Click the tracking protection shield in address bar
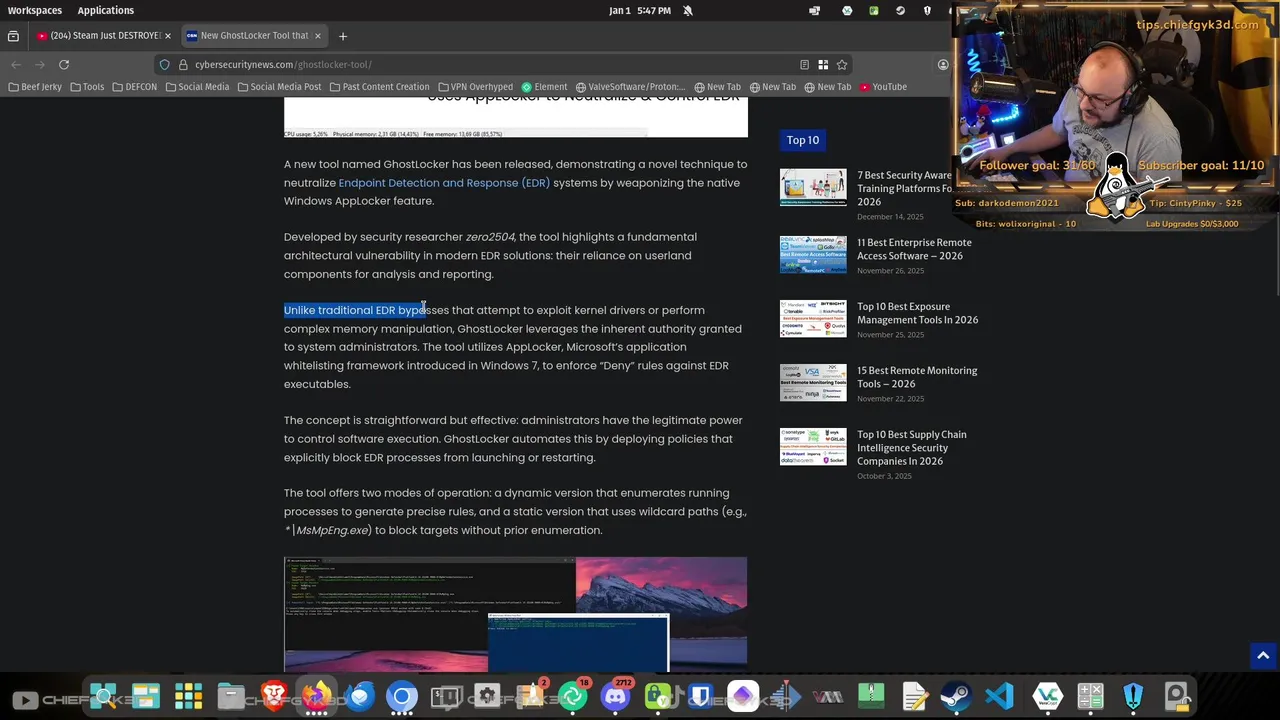The image size is (1280, 720). [x=165, y=64]
